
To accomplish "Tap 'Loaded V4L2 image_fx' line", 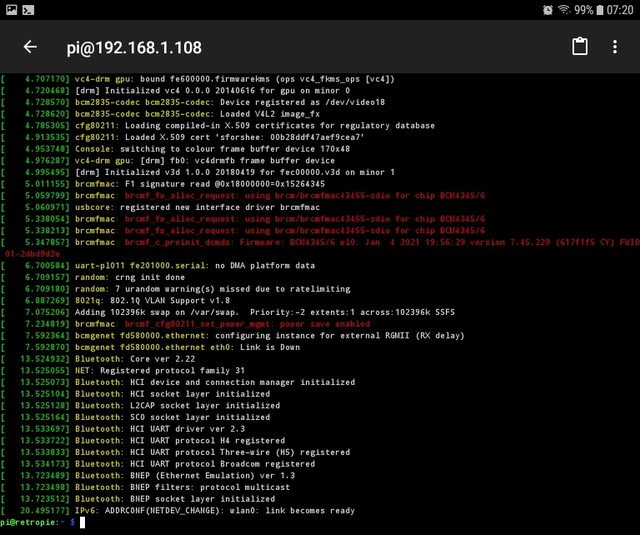I will pos(160,114).
